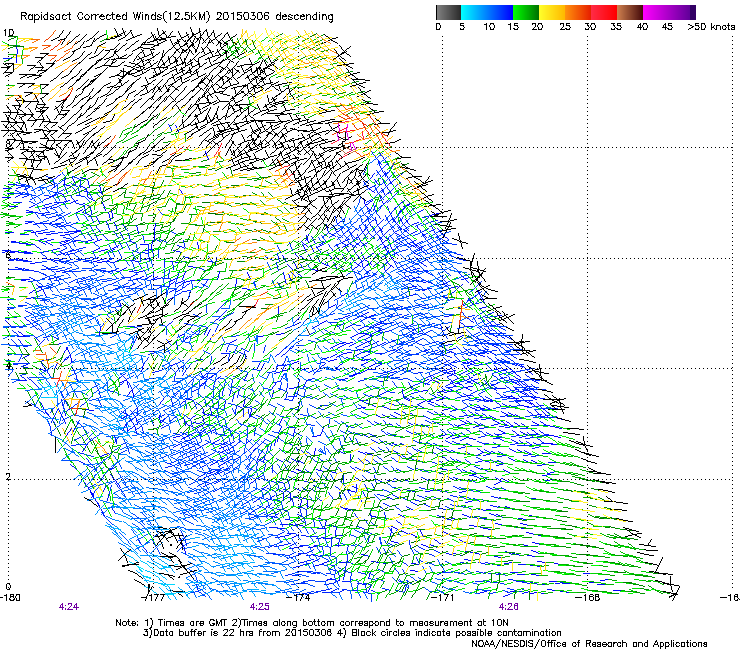Click the '5' legend scale label

(462, 27)
